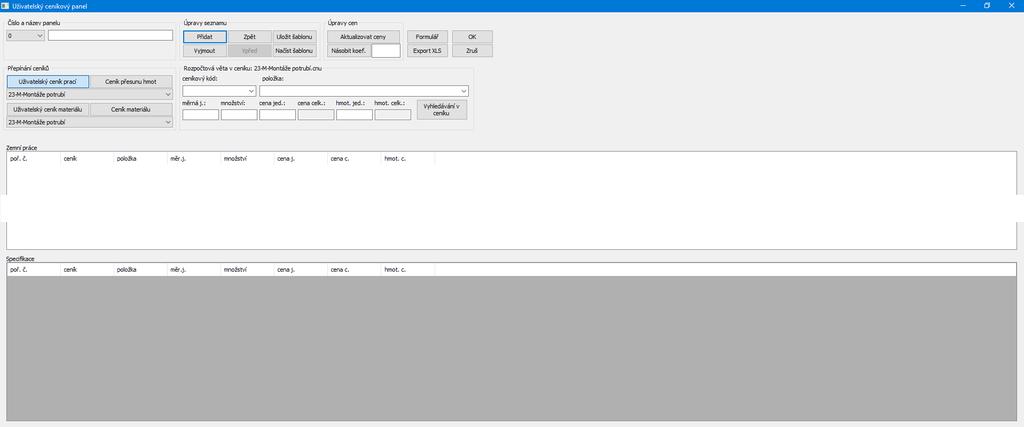This screenshot has width=1024, height=427.
Task: Click Vyhledávání v ceníku button
Action: (442, 110)
